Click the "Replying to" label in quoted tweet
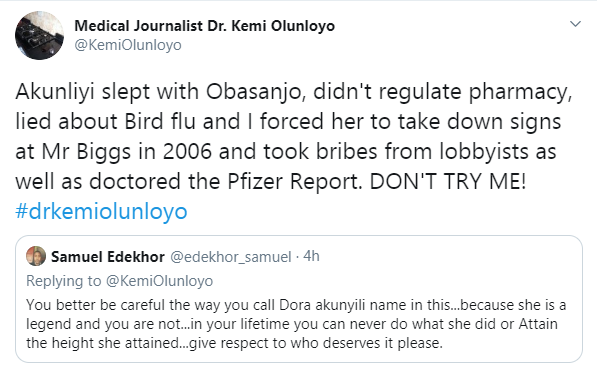 pos(64,281)
